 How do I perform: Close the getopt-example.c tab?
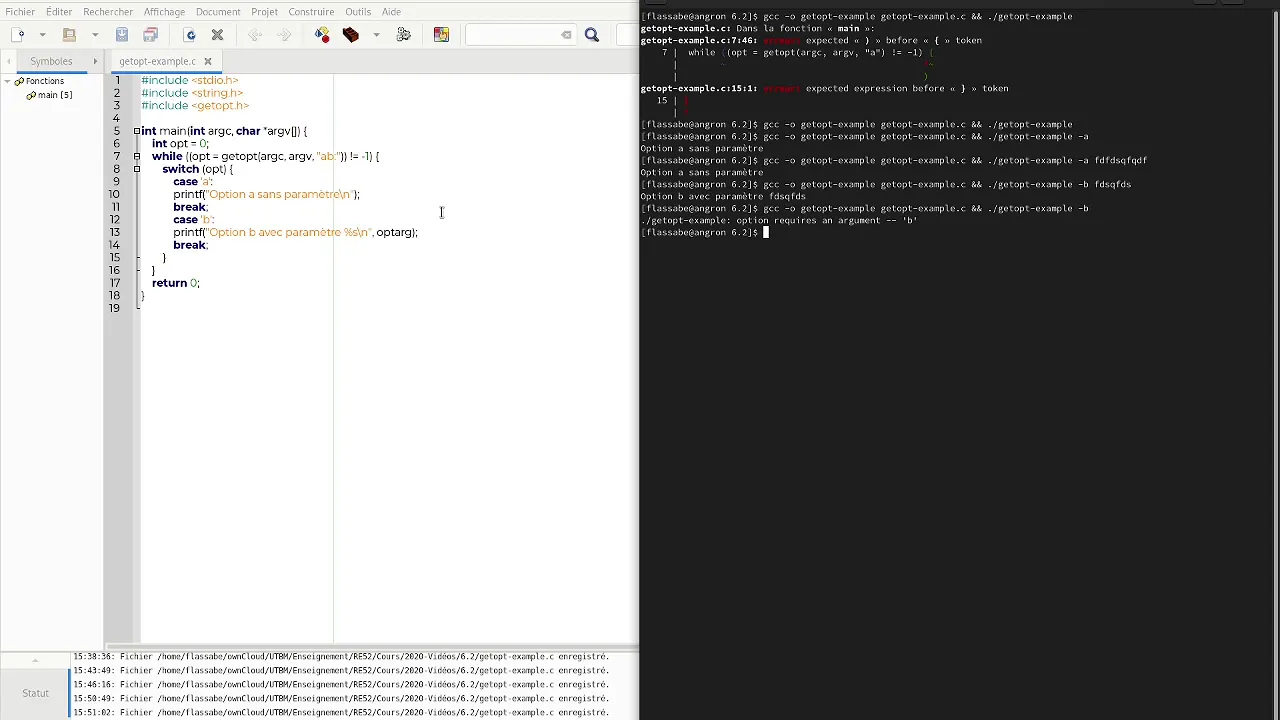tap(208, 61)
